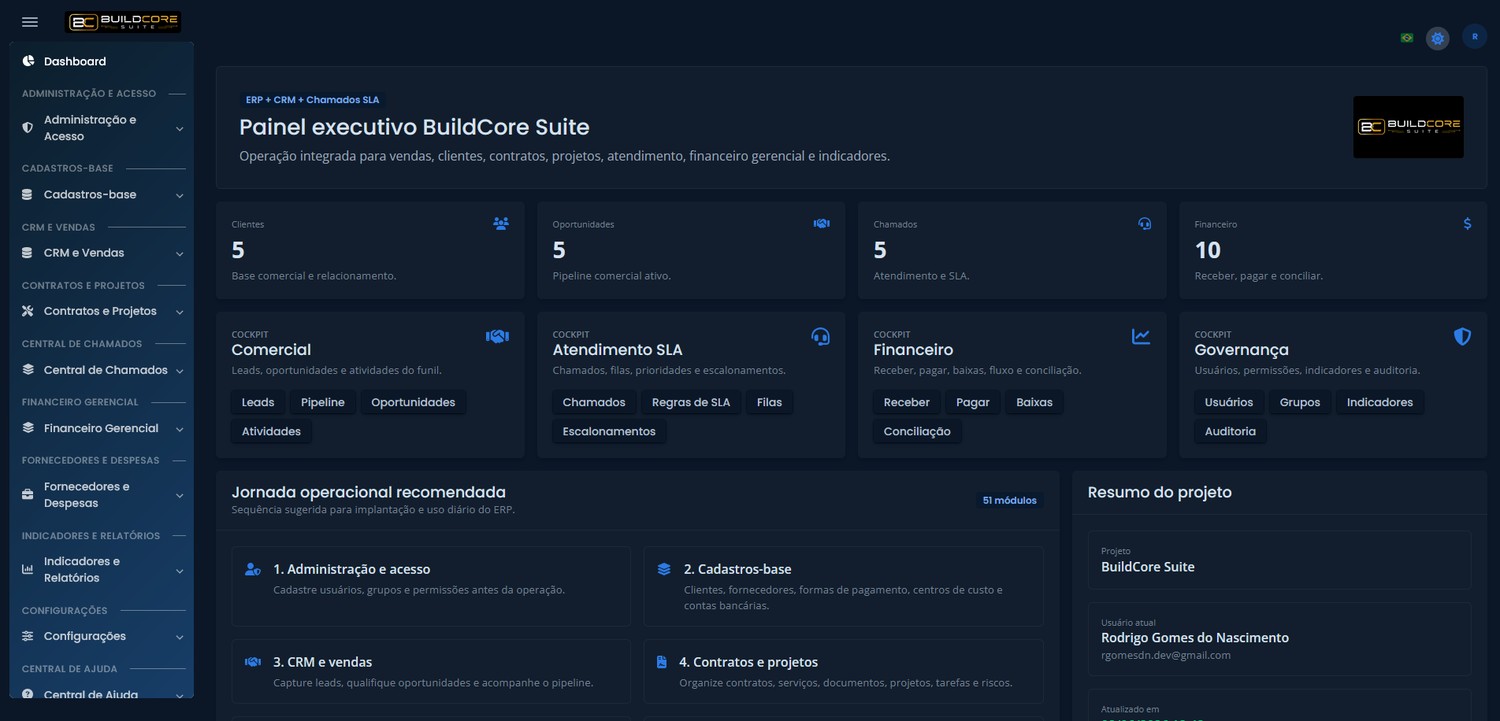This screenshot has width=1500, height=721.
Task: Open the Atividades button
Action: [271, 431]
